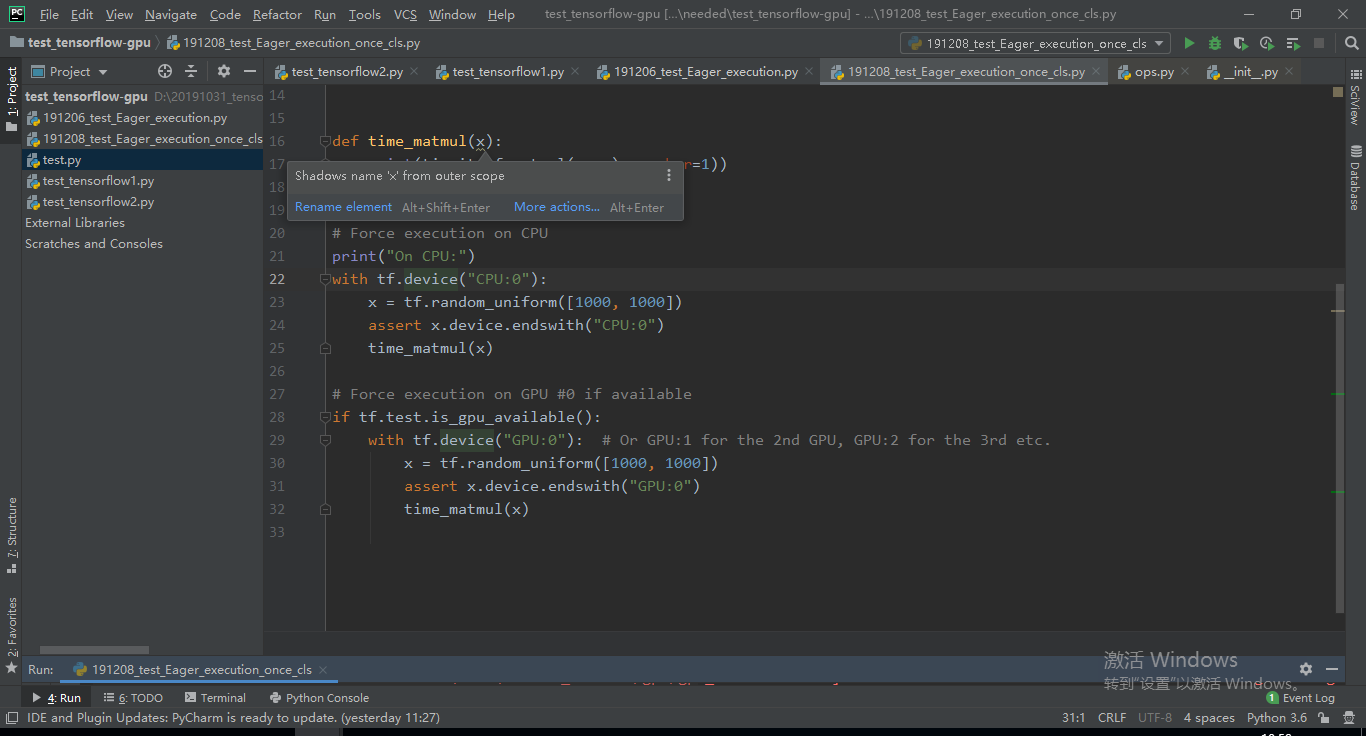Close the __init__.py editor tab

[x=1290, y=72]
